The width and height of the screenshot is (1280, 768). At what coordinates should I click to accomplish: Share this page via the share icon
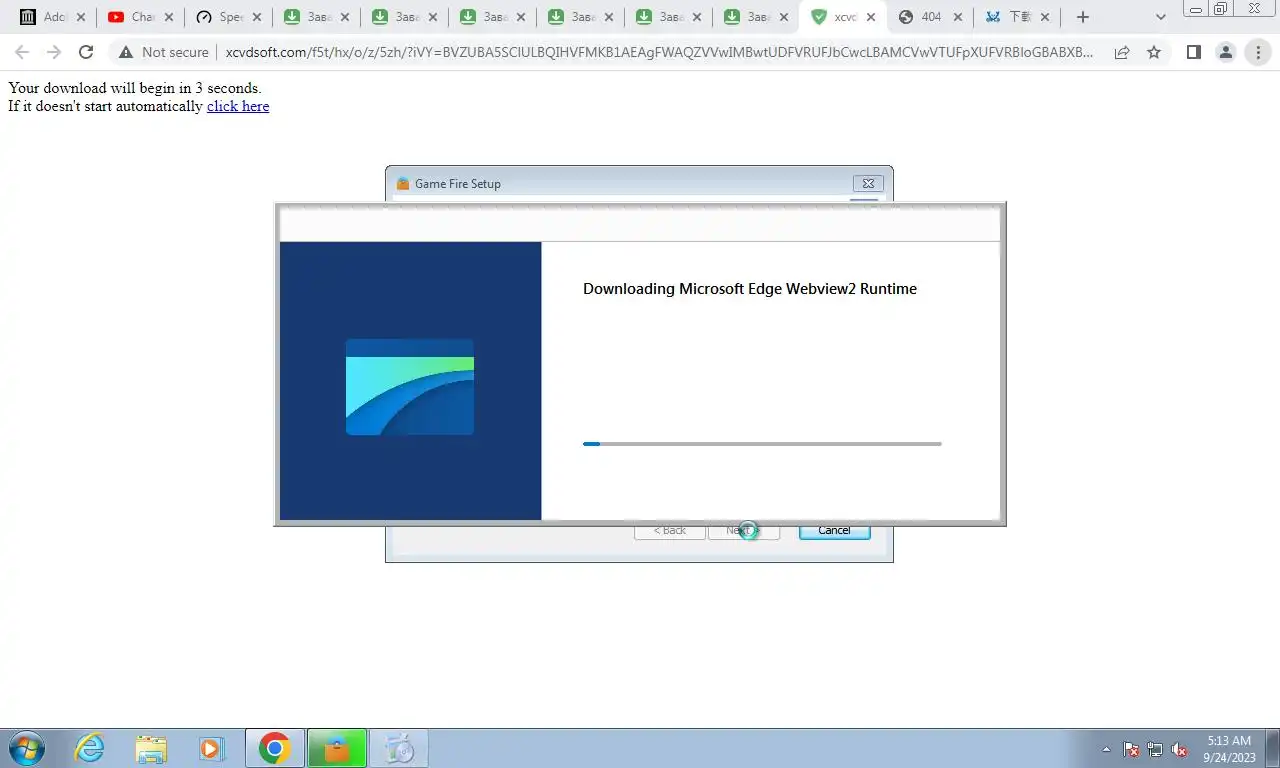[1122, 52]
